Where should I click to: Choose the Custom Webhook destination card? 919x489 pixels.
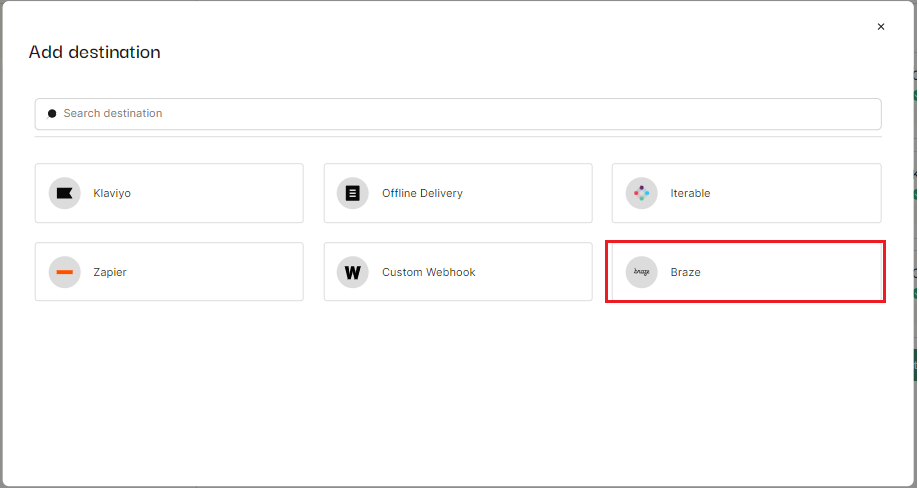(x=458, y=271)
